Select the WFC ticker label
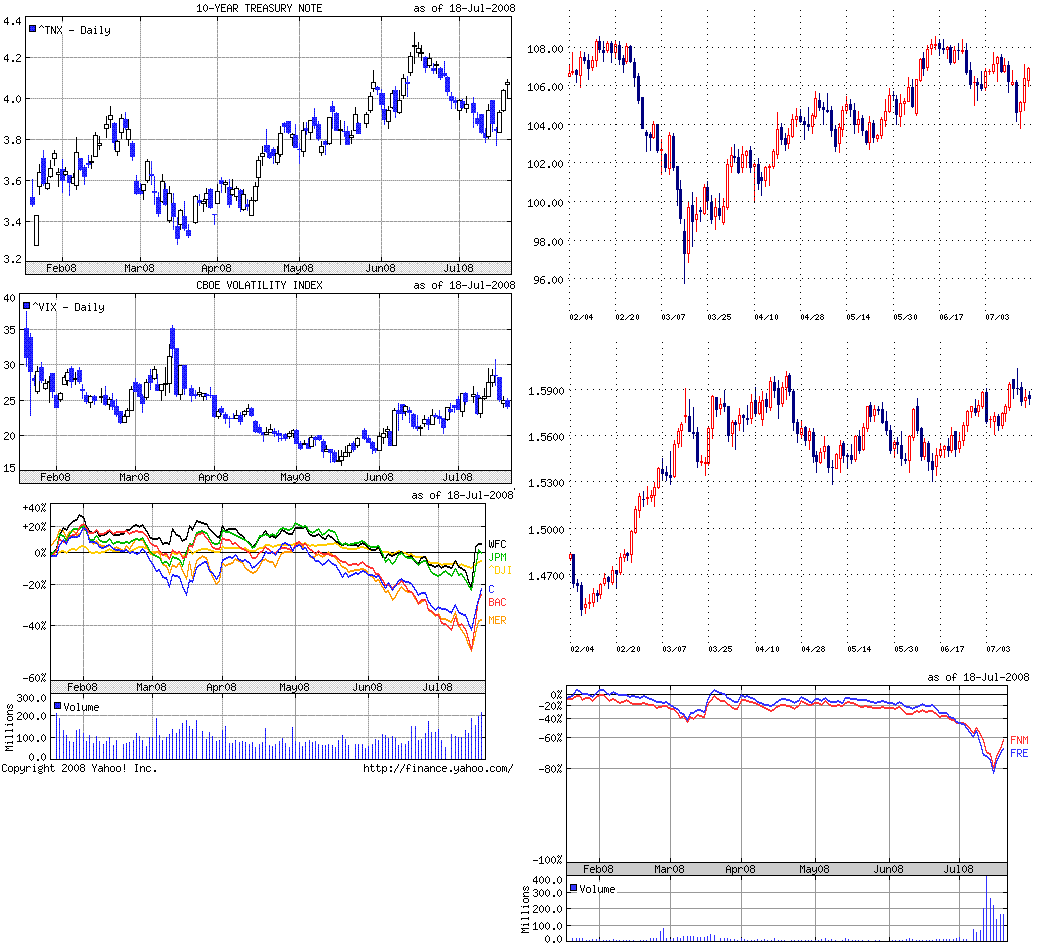The width and height of the screenshot is (1037, 946). (x=498, y=544)
